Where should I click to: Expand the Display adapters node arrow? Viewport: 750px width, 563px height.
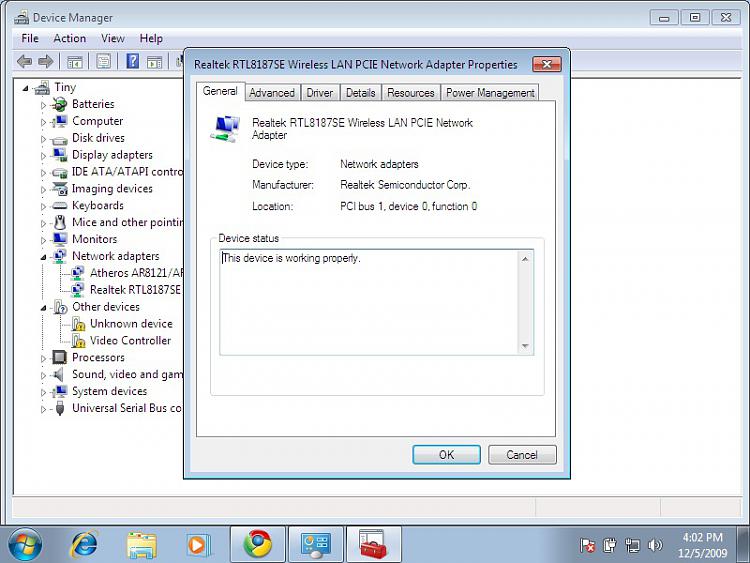(44, 155)
